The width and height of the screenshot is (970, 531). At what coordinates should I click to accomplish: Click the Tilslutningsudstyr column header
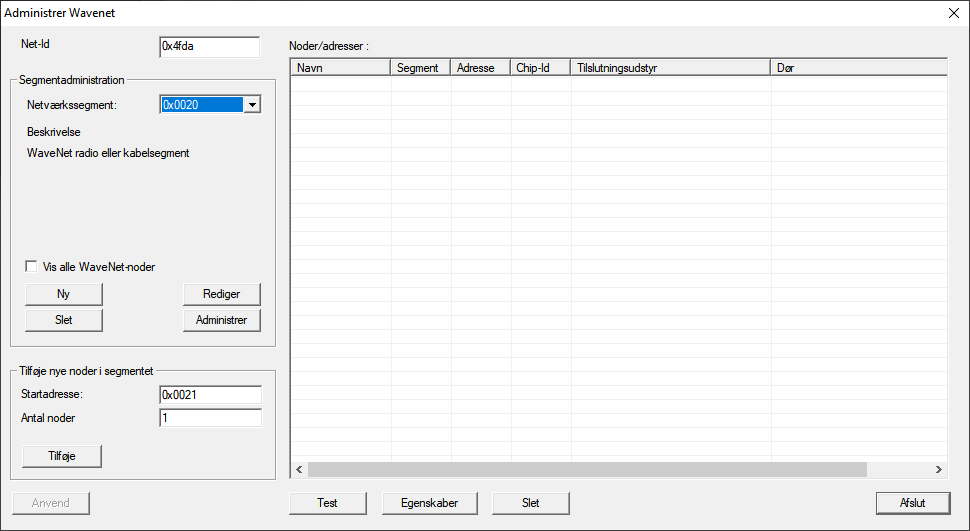pyautogui.click(x=670, y=67)
